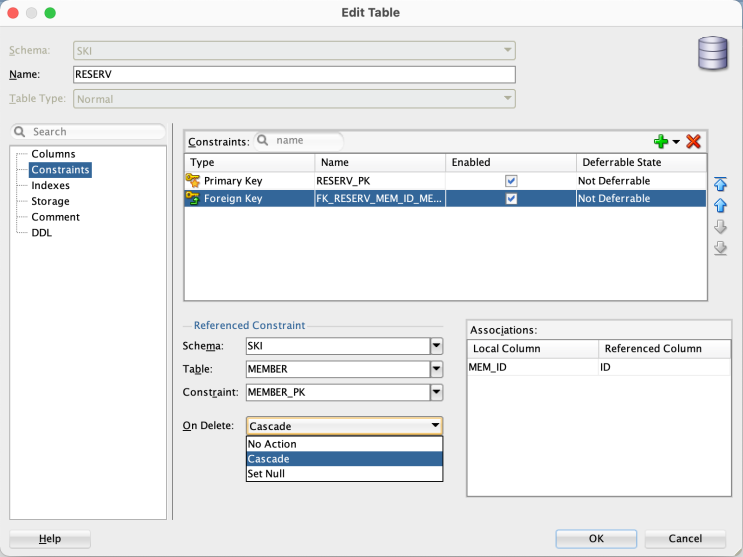Open the DDL section in left tree
This screenshot has height=557, width=743.
tap(41, 233)
